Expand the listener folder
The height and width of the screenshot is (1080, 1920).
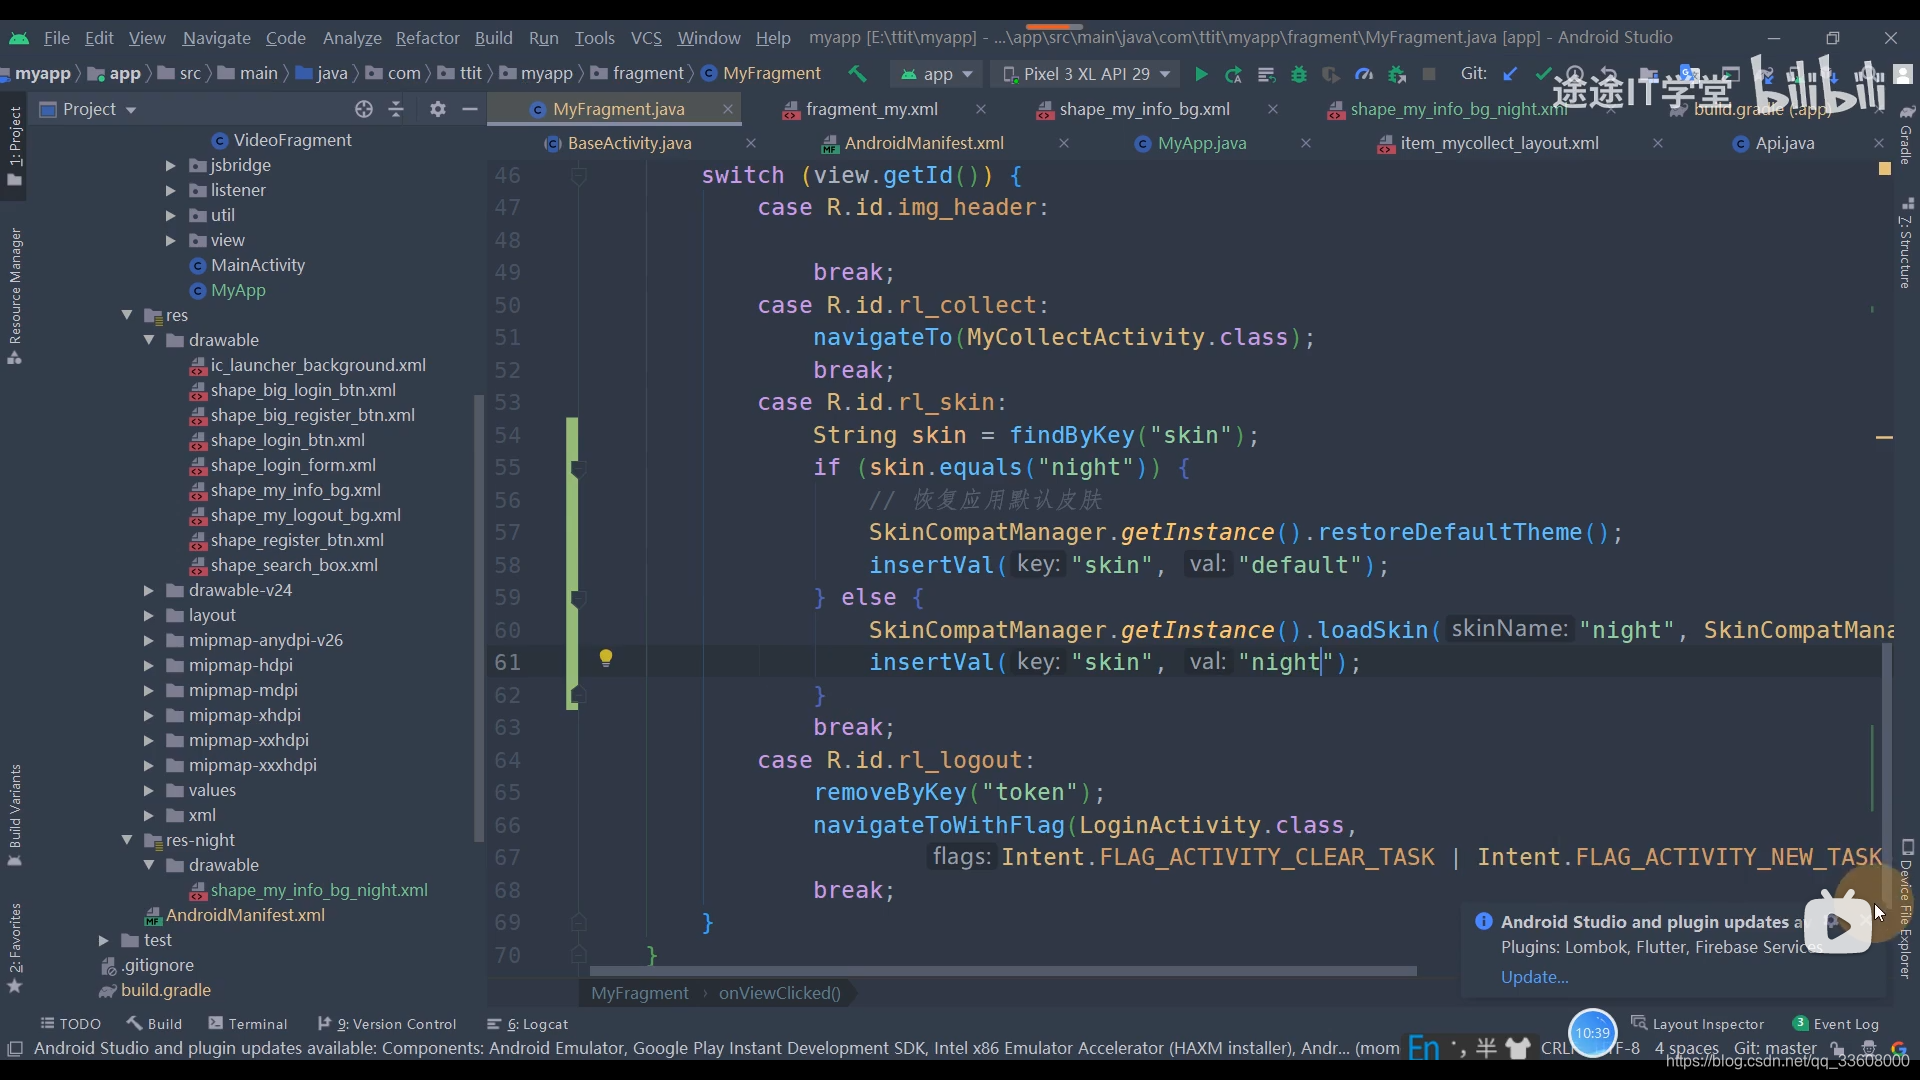170,190
